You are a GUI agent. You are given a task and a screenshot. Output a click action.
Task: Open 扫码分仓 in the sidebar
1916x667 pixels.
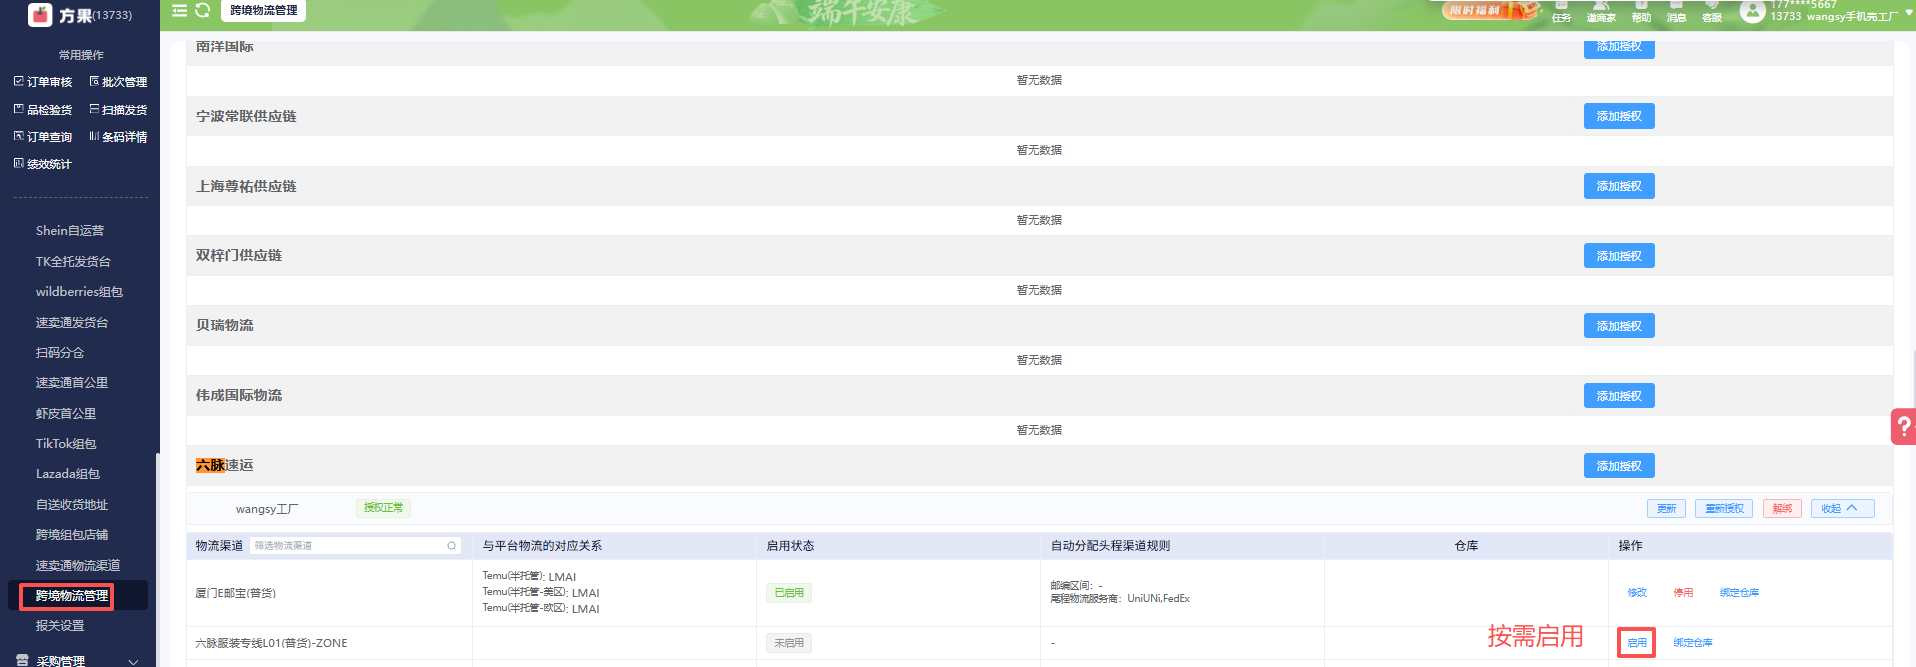60,353
